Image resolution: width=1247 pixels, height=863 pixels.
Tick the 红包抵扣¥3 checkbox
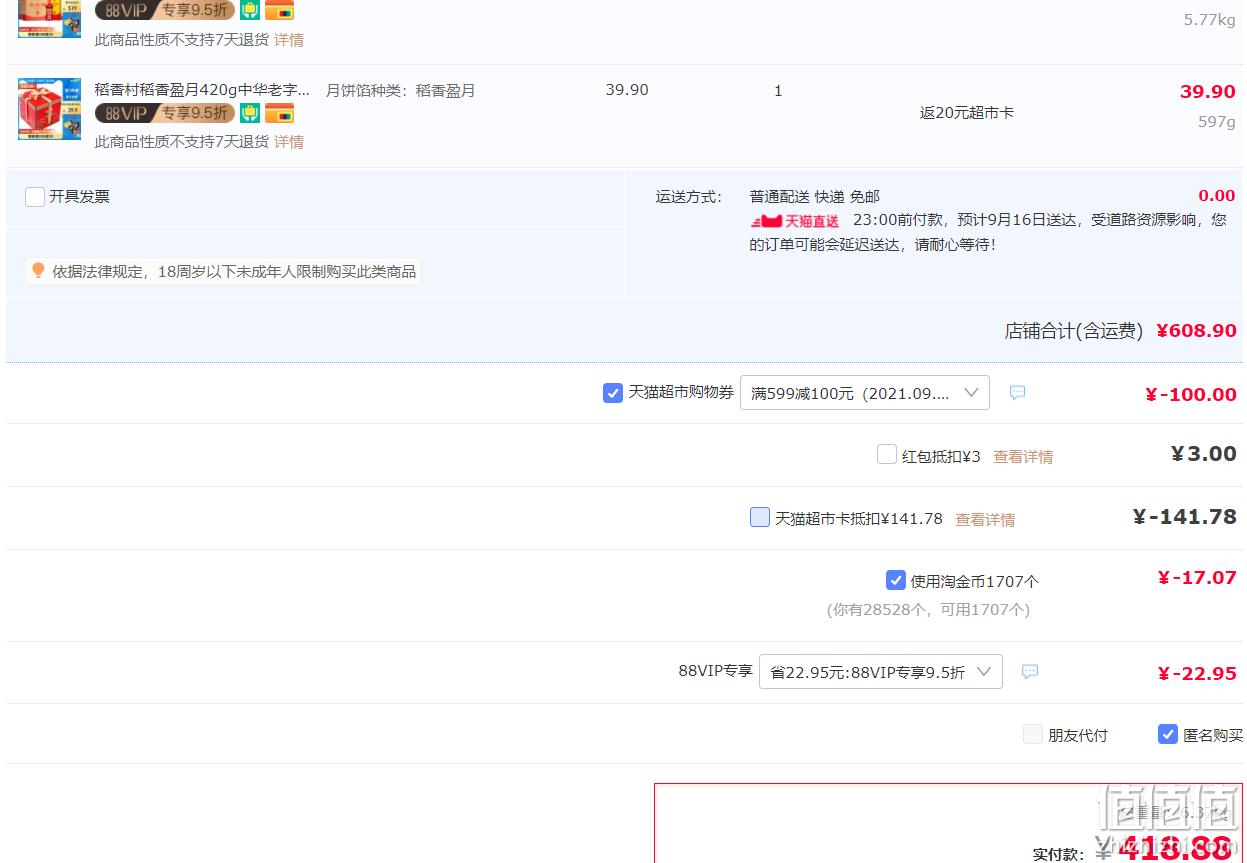887,455
